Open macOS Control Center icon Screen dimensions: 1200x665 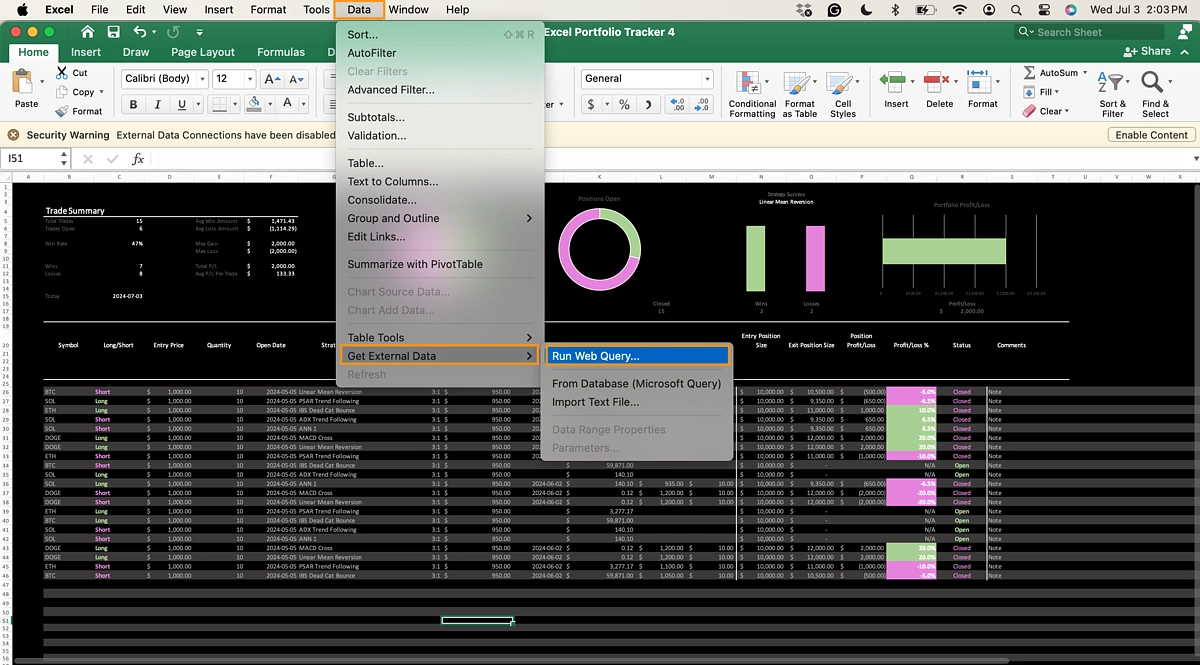pyautogui.click(x=1044, y=10)
